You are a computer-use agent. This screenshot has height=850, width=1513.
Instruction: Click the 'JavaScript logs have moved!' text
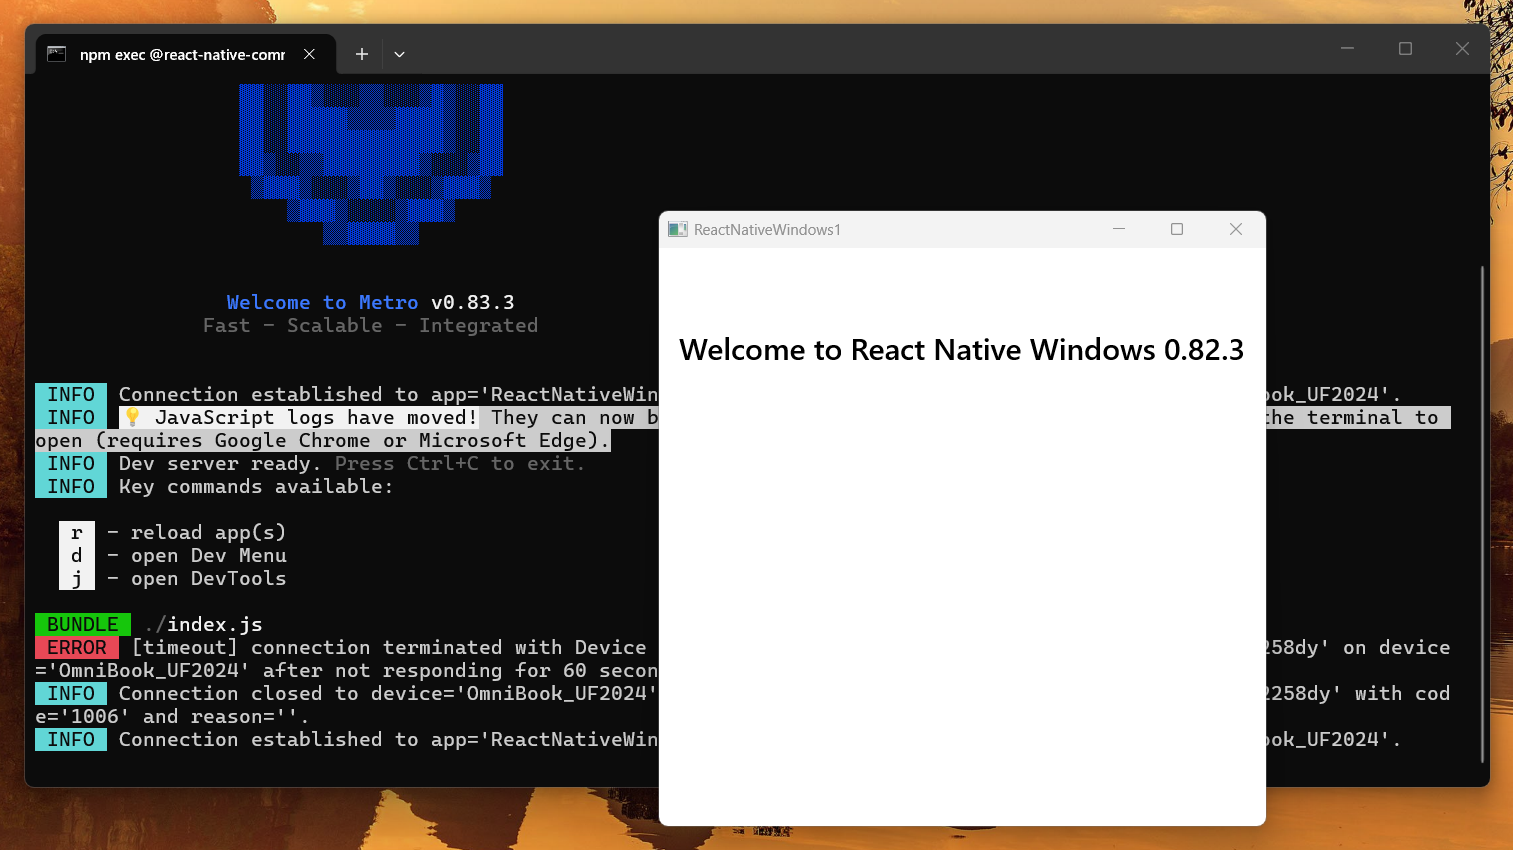click(x=316, y=417)
